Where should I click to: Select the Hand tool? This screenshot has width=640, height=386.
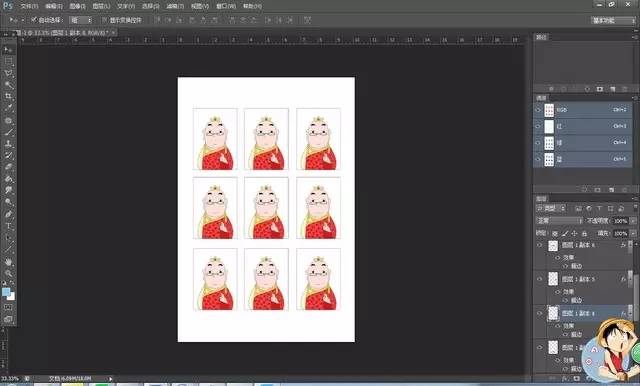8,262
